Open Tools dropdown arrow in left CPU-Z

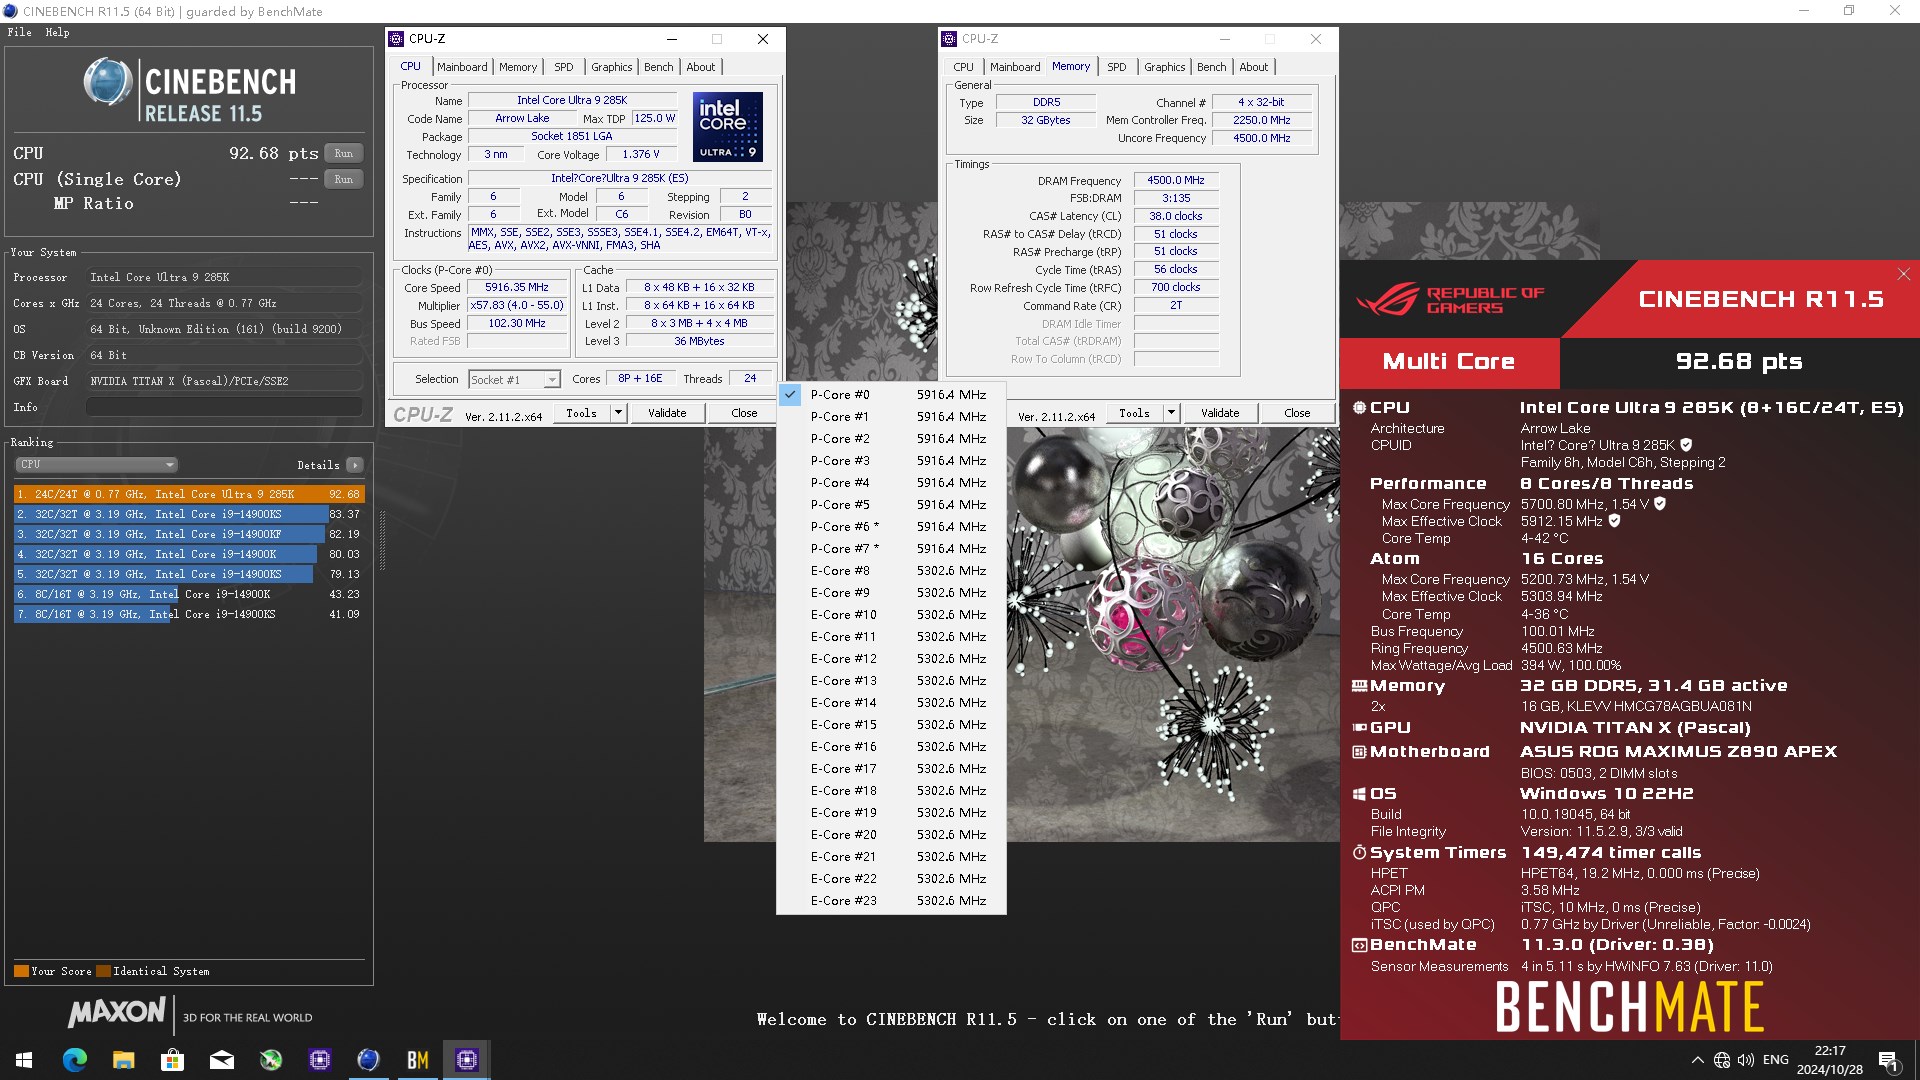point(618,413)
